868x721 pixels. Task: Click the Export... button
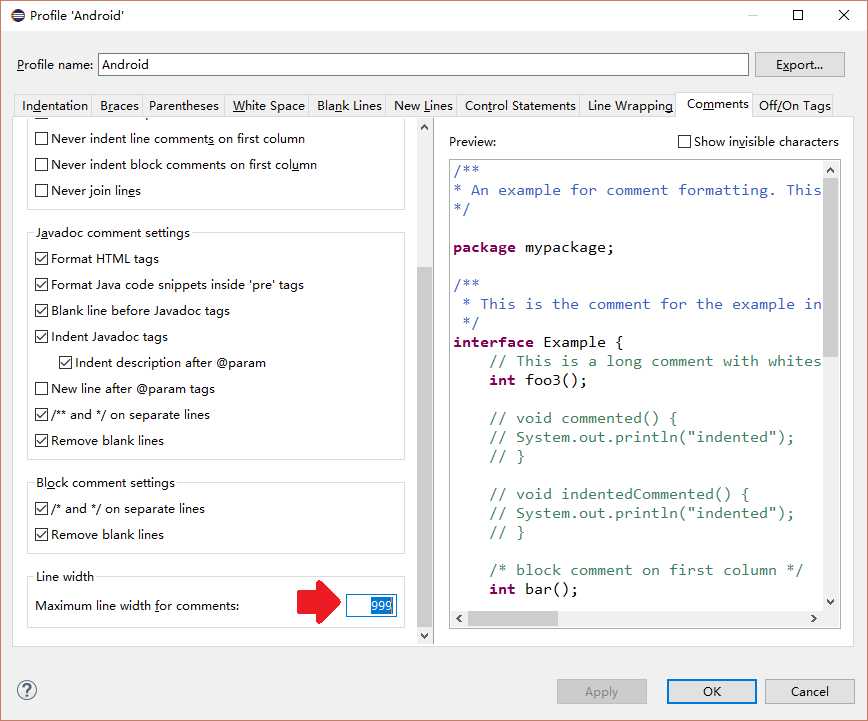pyautogui.click(x=799, y=65)
